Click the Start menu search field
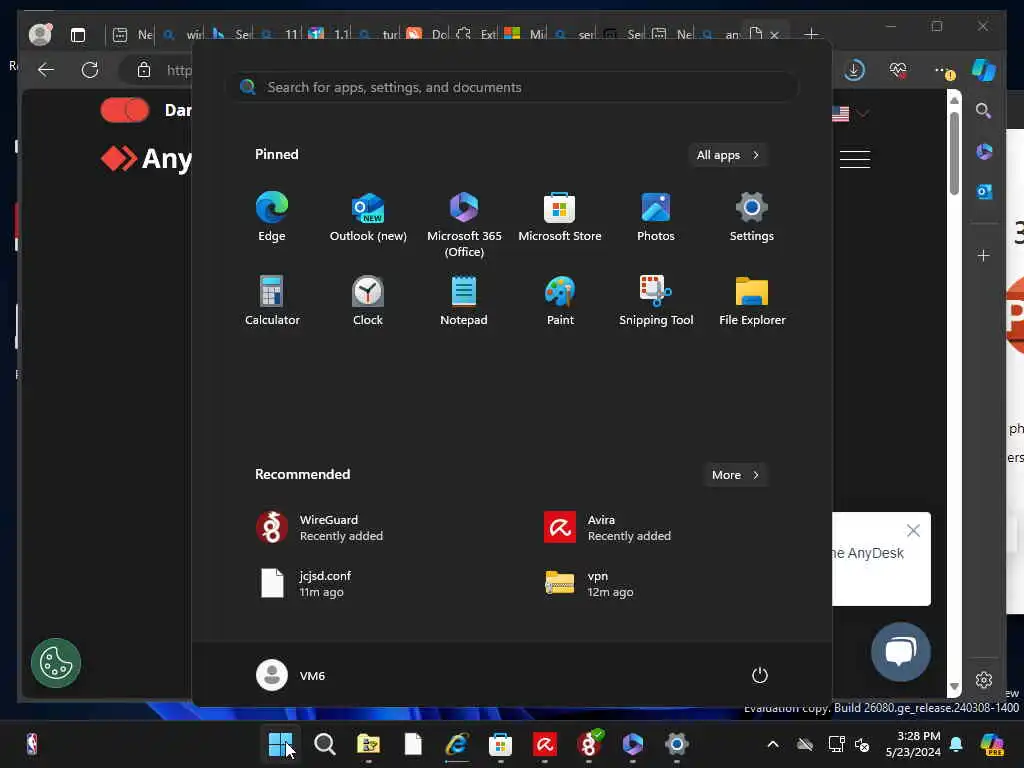1024x768 pixels. pyautogui.click(x=512, y=87)
